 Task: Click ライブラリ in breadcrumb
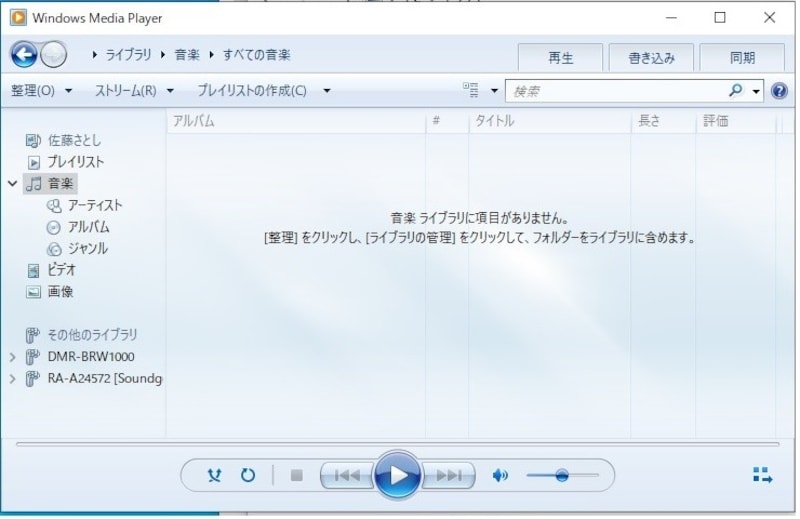[129, 55]
